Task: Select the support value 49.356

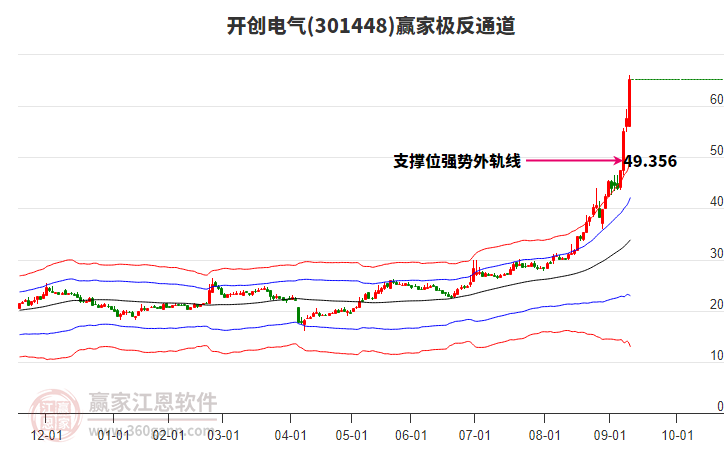Action: point(650,161)
